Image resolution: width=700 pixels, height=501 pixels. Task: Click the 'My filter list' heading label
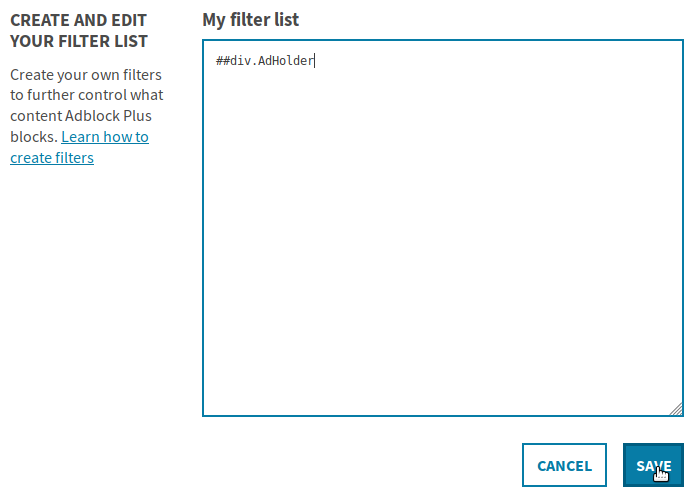tap(250, 20)
